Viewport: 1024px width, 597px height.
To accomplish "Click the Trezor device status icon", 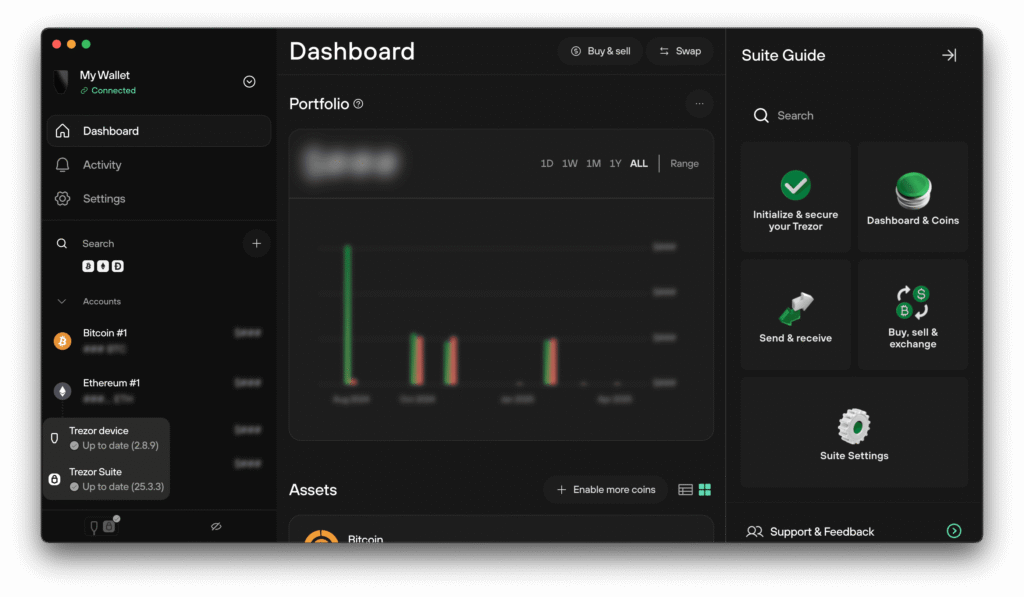I will click(93, 525).
